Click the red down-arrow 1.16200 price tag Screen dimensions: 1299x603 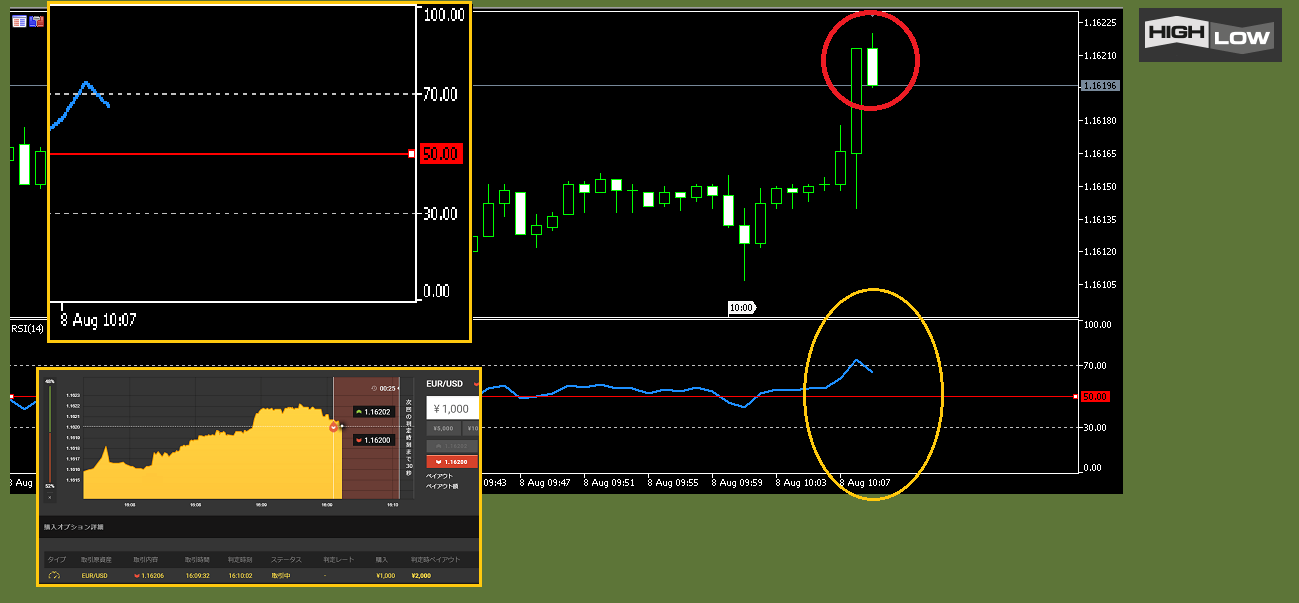pos(373,440)
